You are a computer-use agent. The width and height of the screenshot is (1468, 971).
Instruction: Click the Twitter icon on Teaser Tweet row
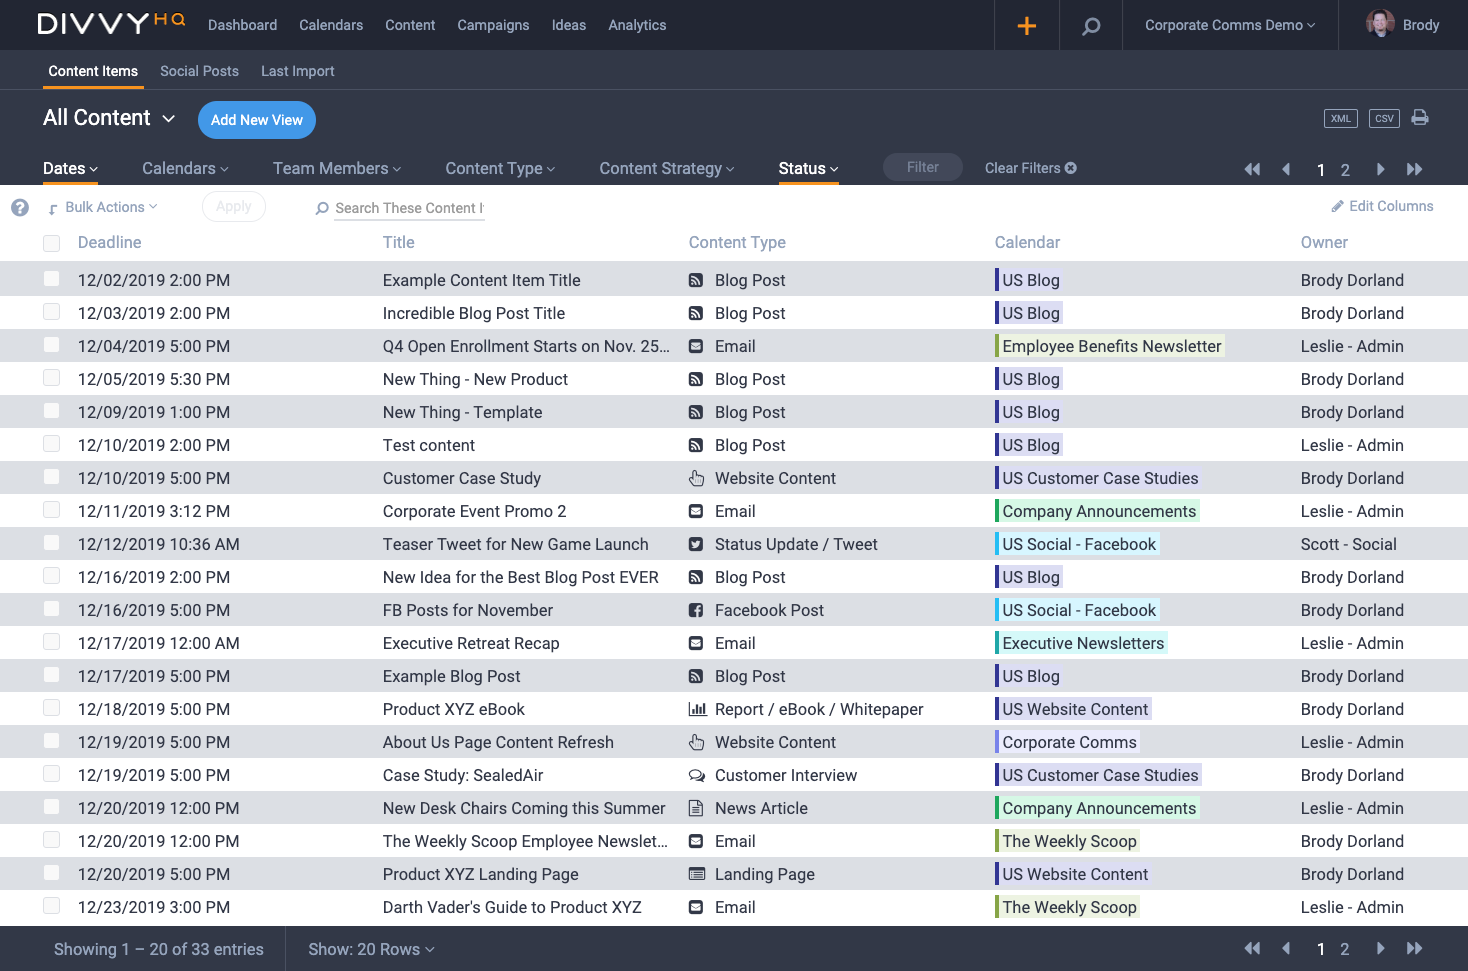pos(696,544)
